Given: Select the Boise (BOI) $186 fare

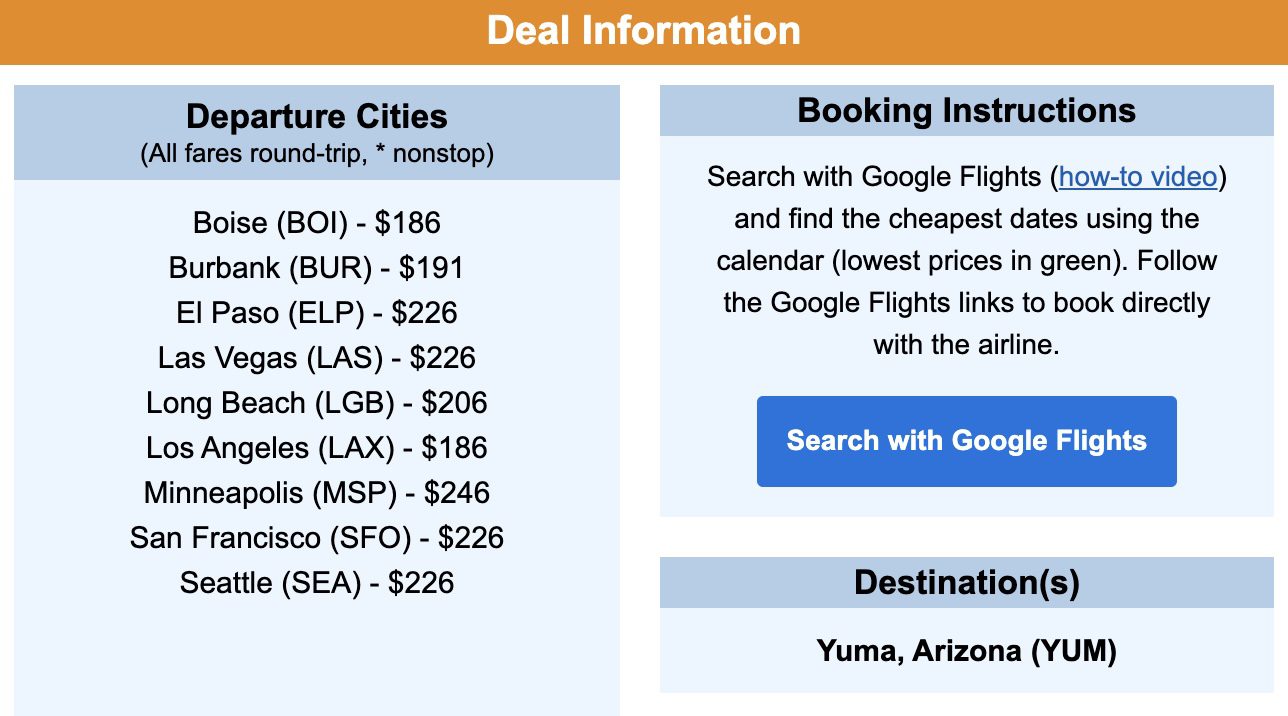Looking at the screenshot, I should click(316, 222).
